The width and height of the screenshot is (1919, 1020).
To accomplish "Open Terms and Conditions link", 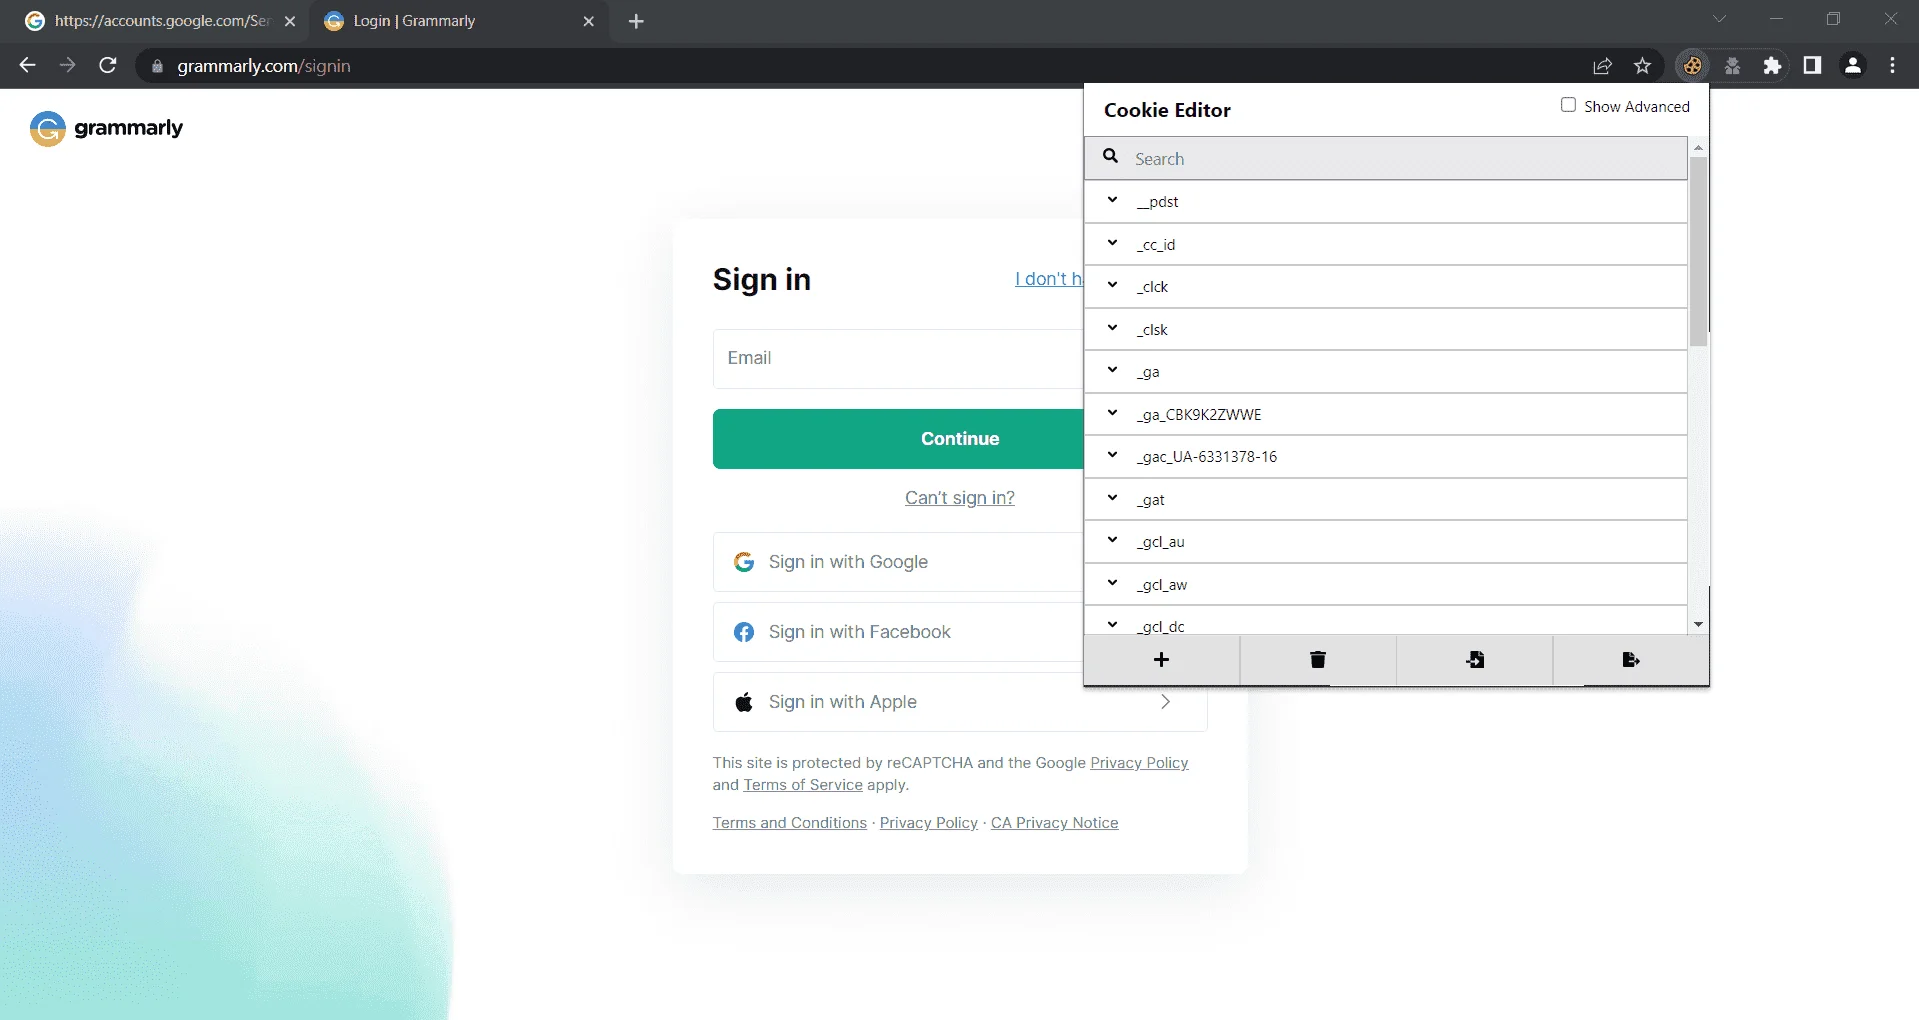I will 790,823.
